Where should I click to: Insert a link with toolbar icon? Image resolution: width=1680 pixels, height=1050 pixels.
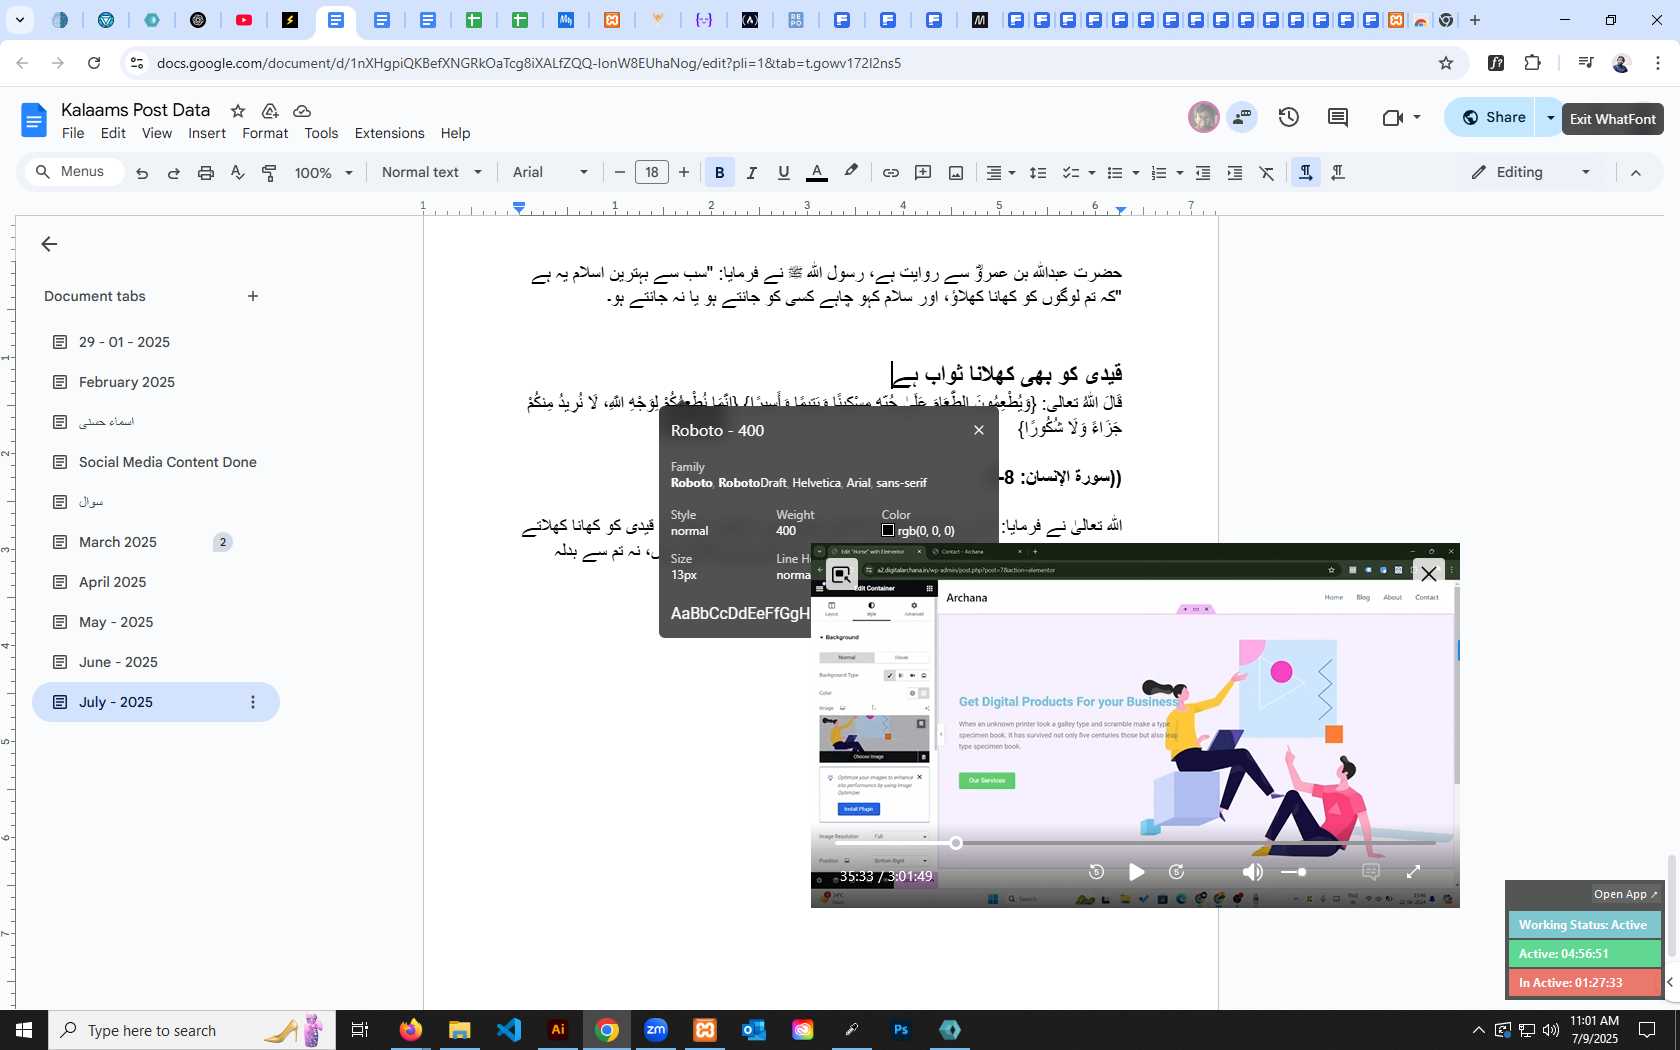coord(890,173)
